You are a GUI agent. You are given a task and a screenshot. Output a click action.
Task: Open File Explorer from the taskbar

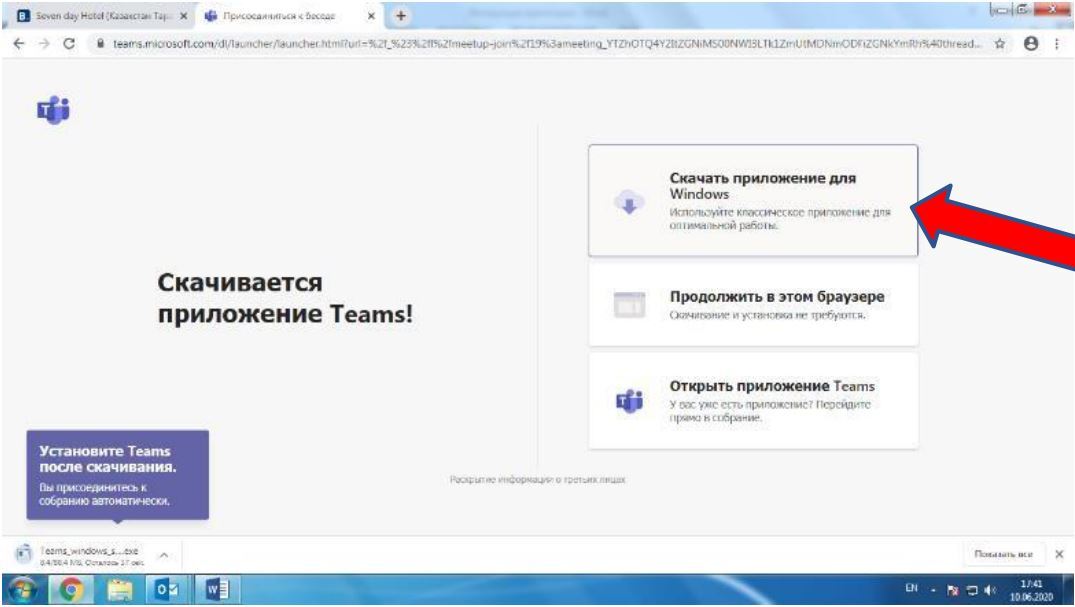pyautogui.click(x=120, y=590)
